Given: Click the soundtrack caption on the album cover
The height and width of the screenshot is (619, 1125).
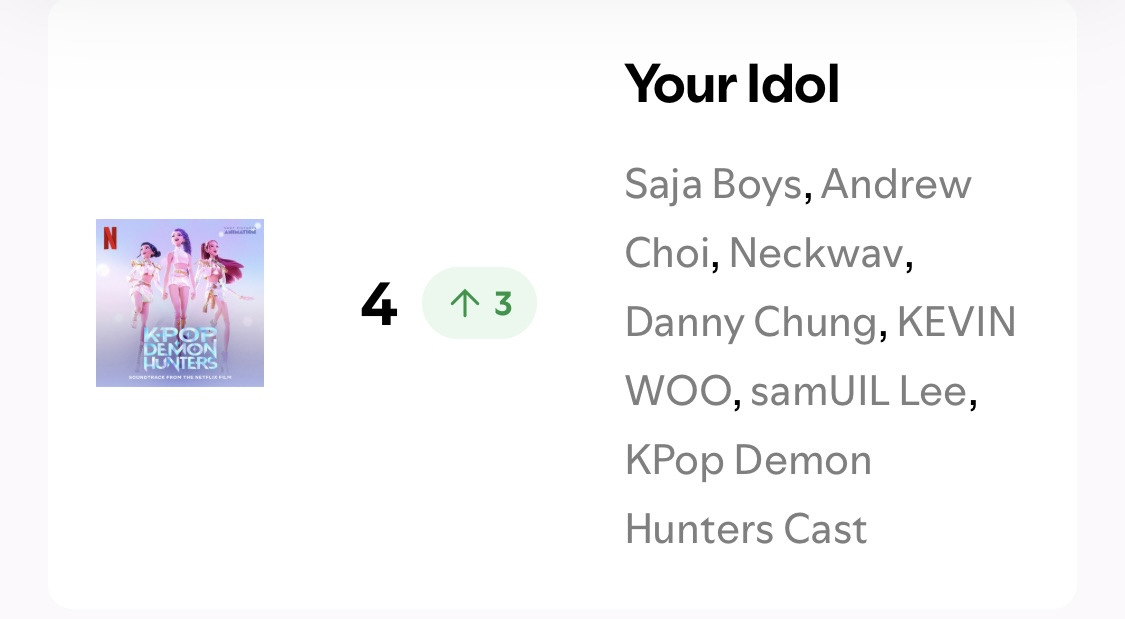Looking at the screenshot, I should (180, 378).
